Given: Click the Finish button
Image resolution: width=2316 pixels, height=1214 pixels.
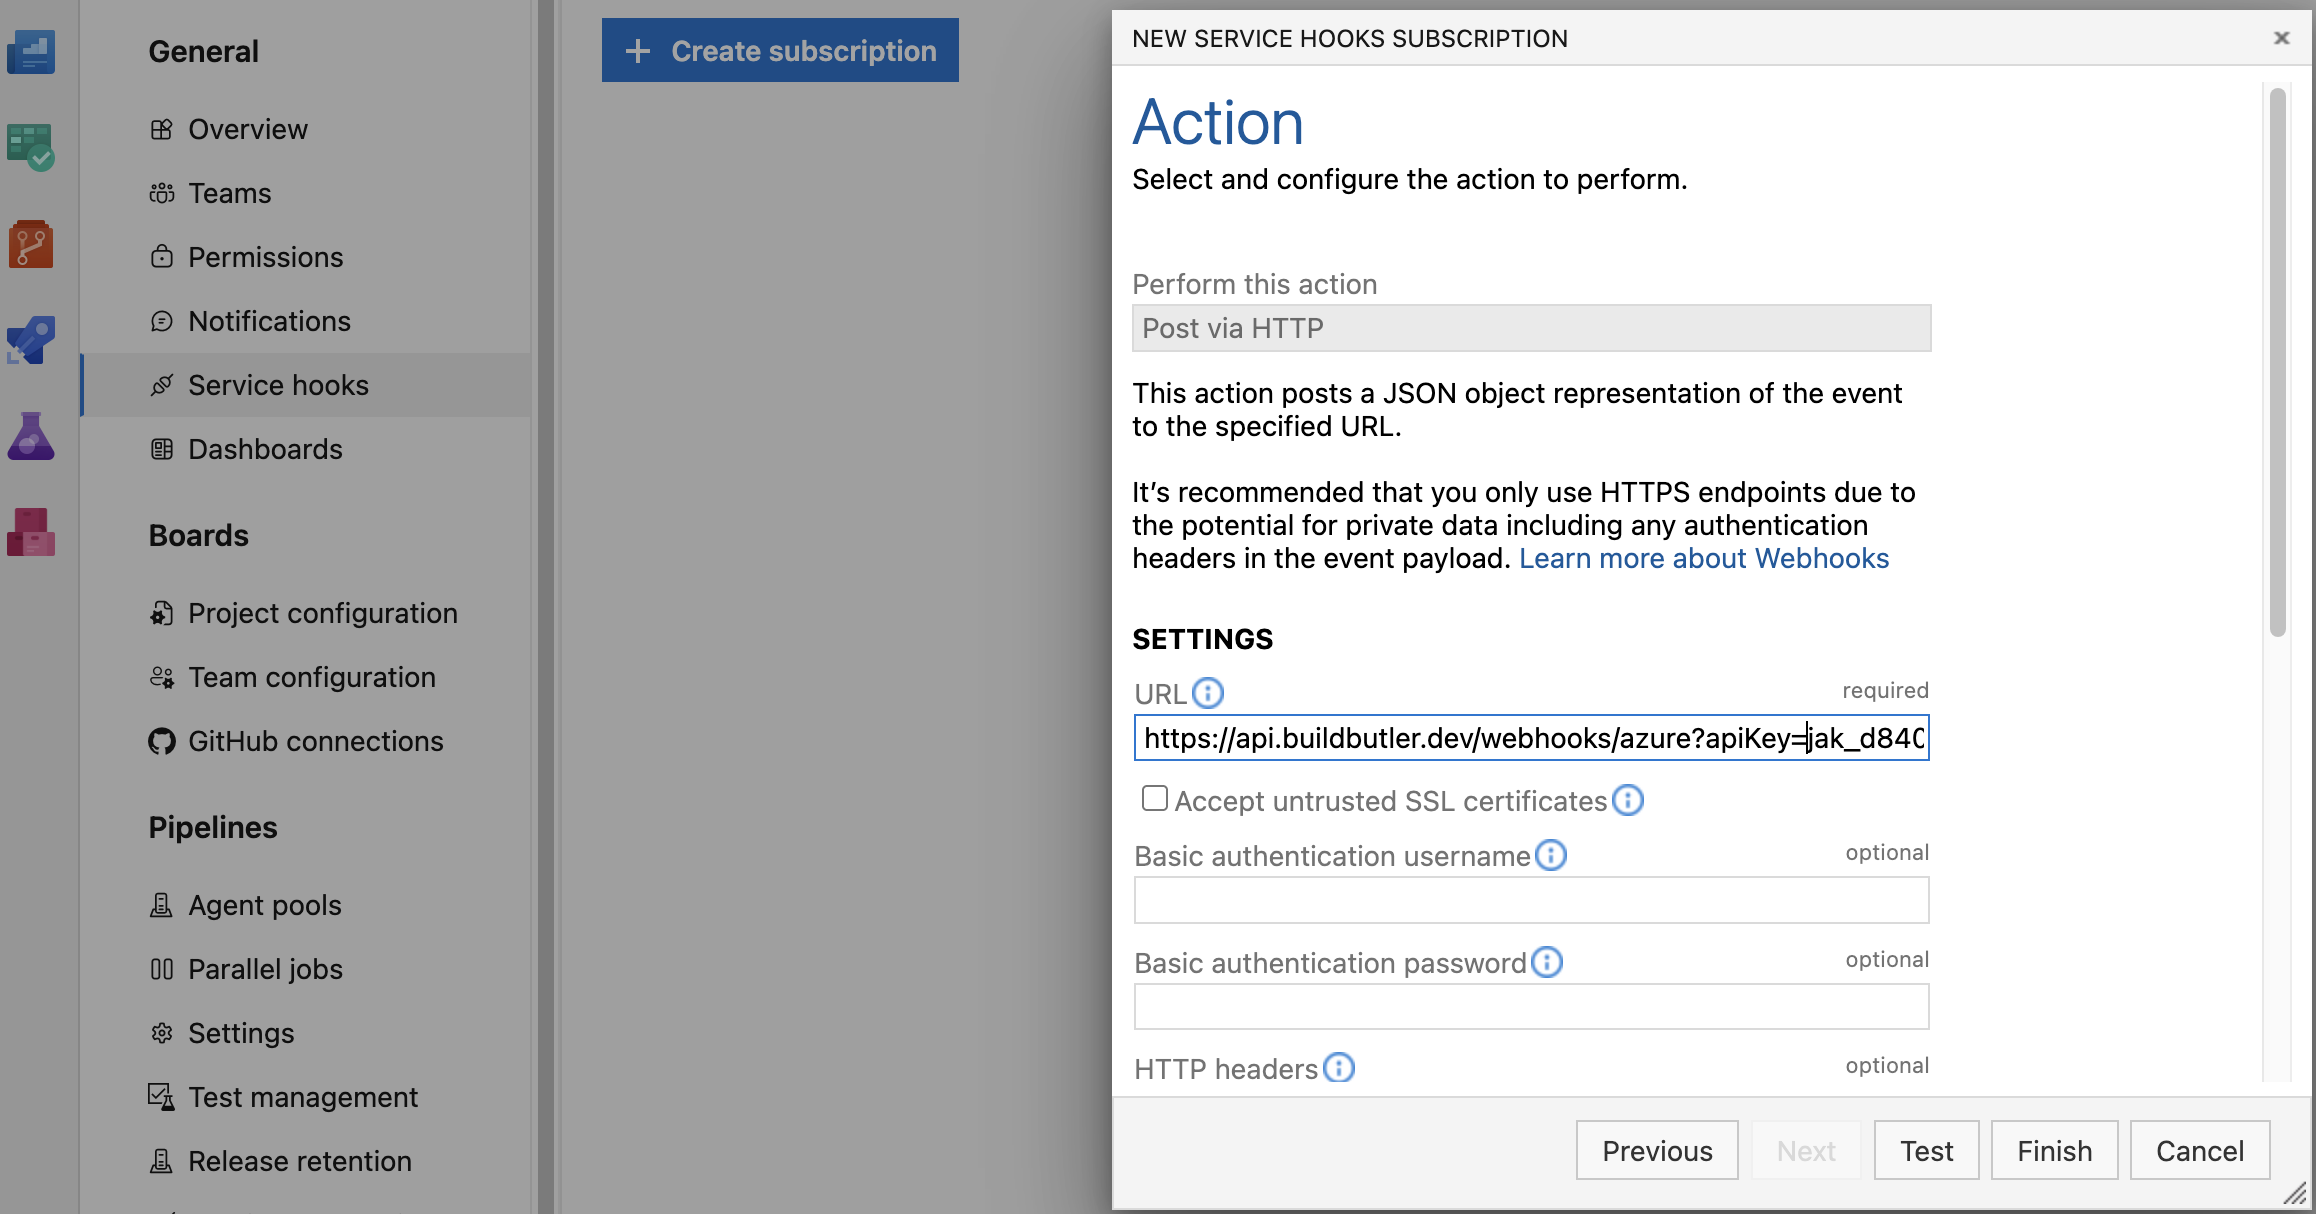Looking at the screenshot, I should click(2054, 1150).
